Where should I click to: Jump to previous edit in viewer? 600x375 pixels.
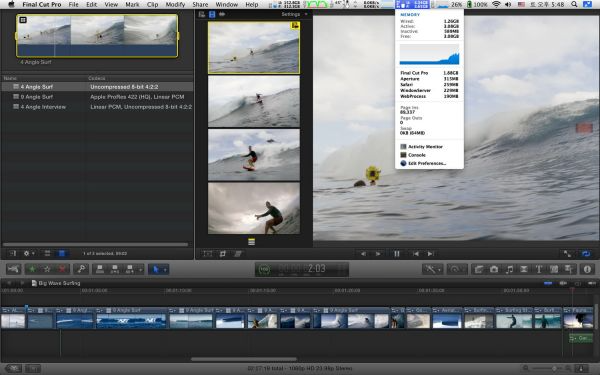[x=416, y=254]
